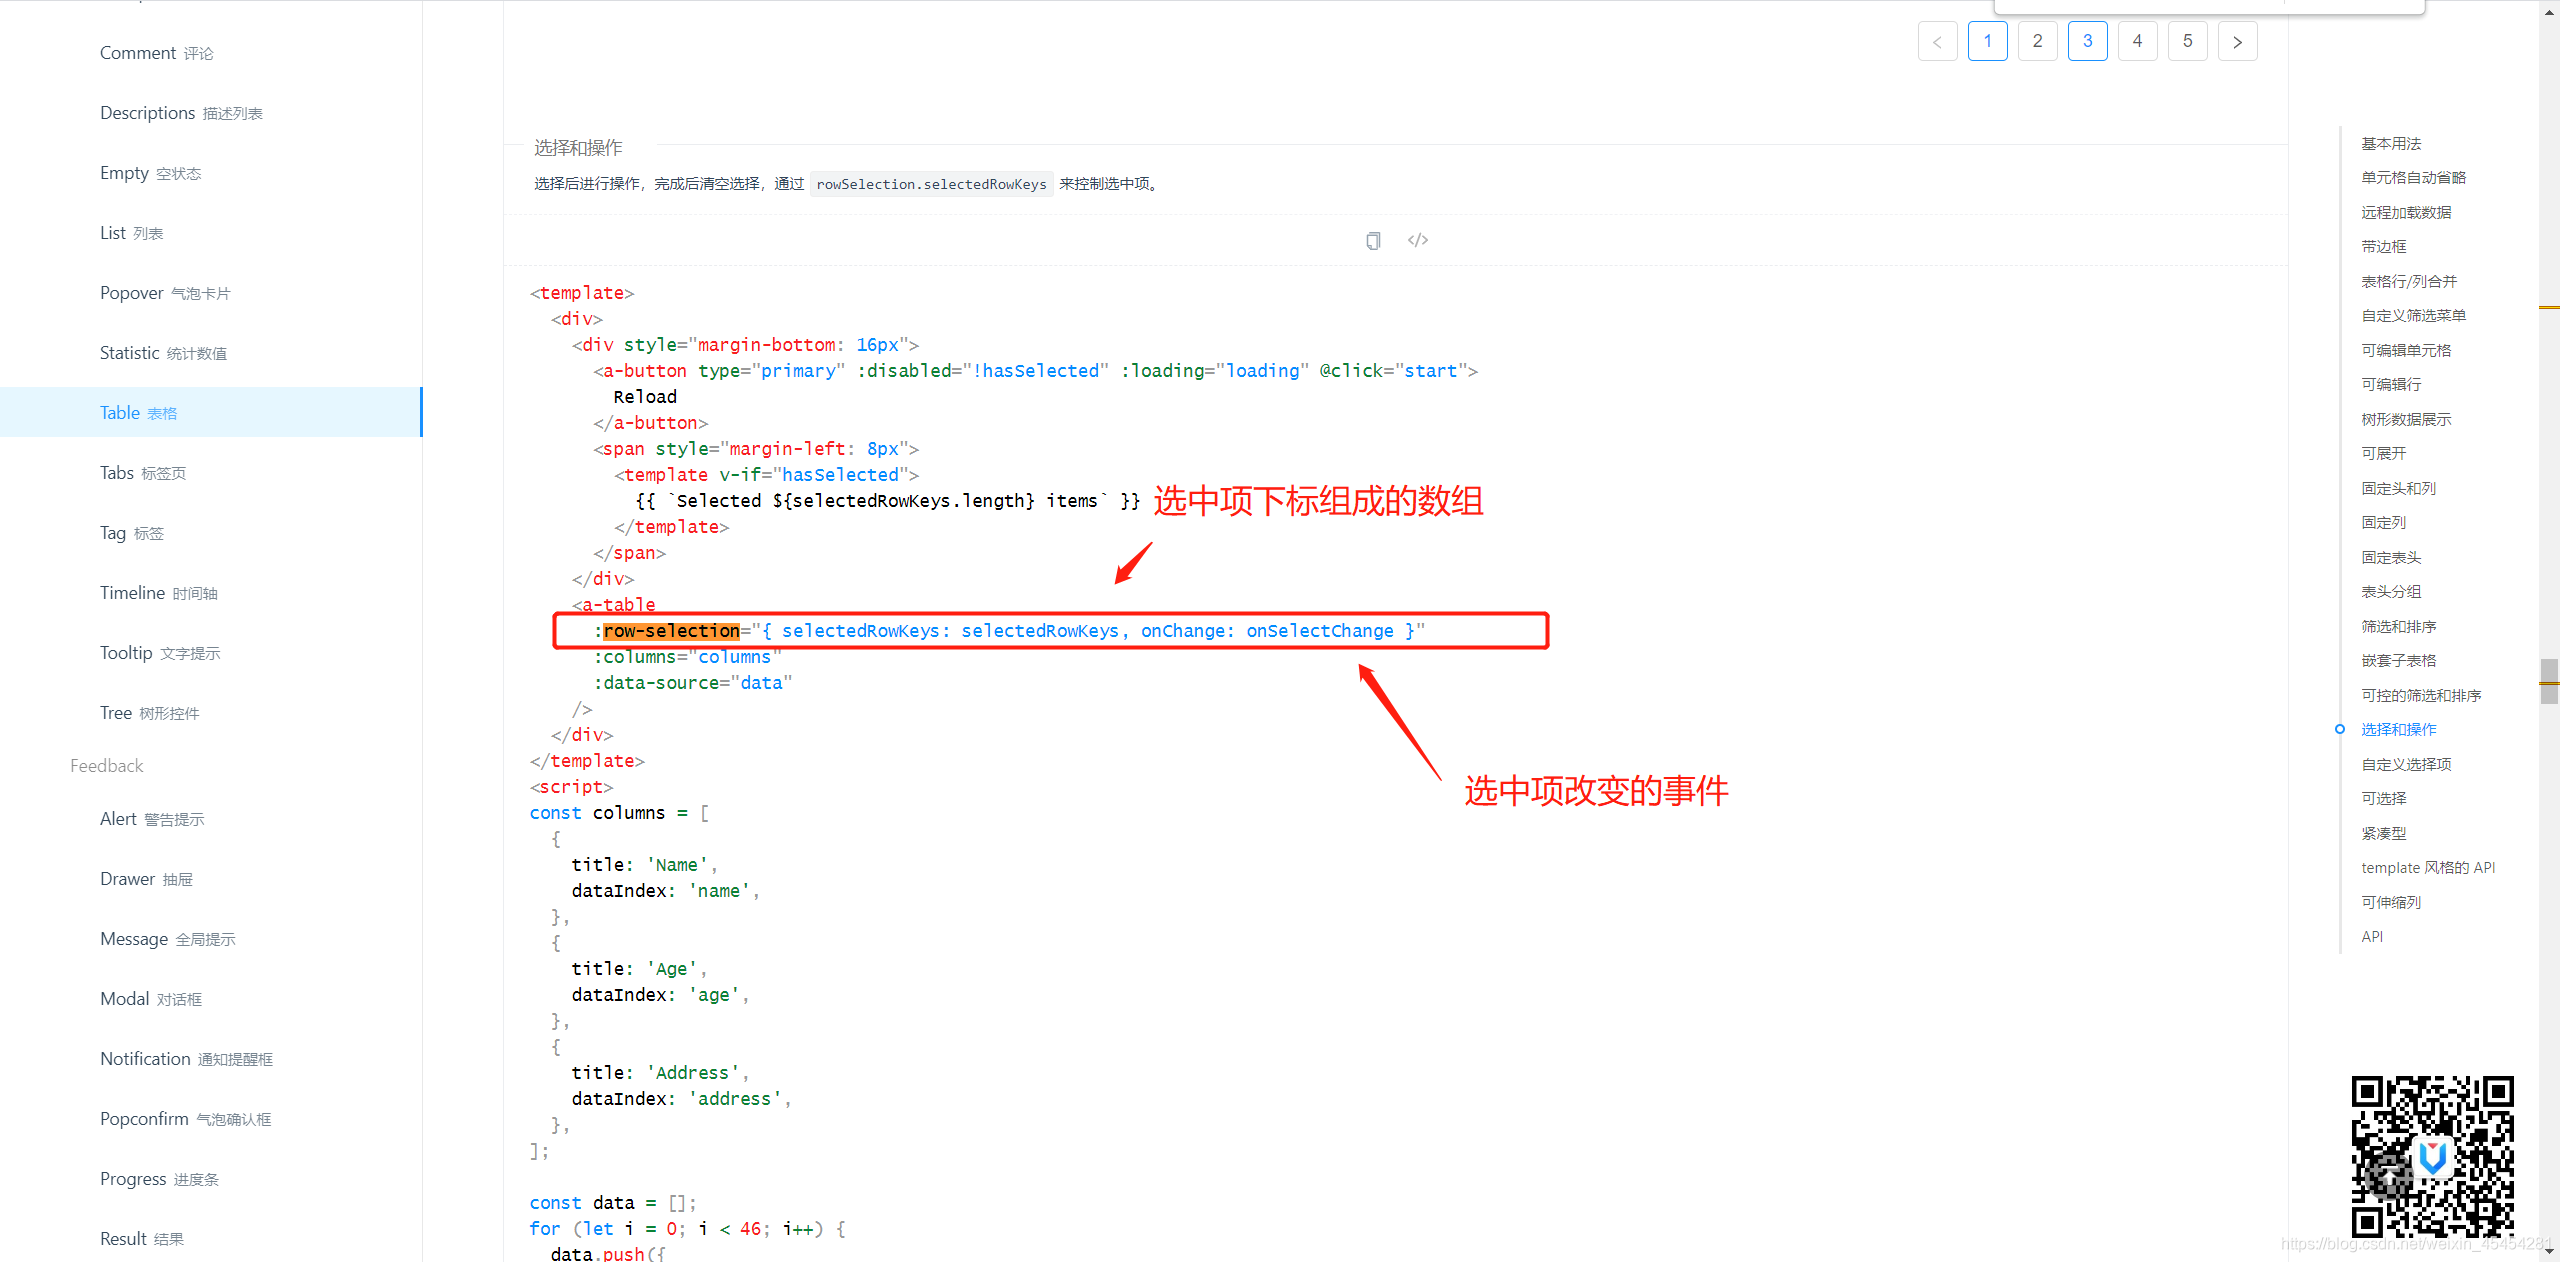2560x1262 pixels.
Task: Open Tabs 标签页 in sidebar menu
Action: tap(142, 473)
